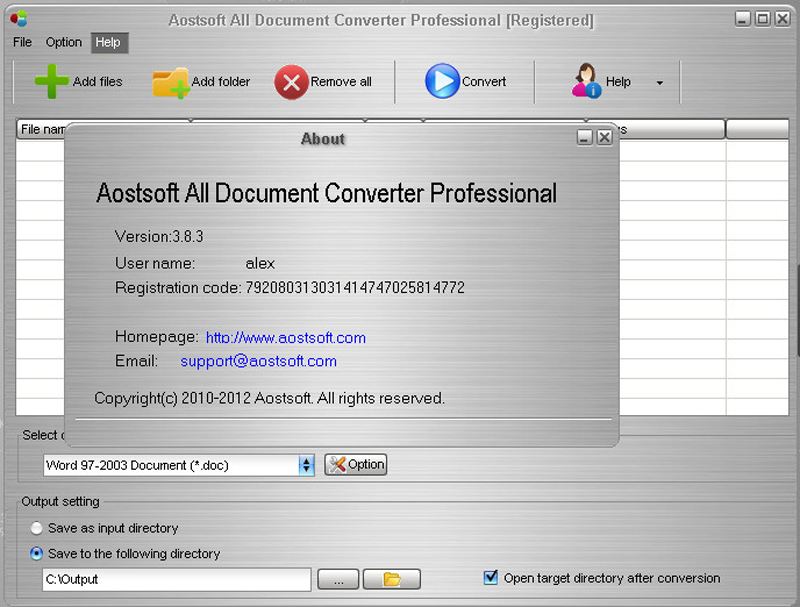Visit the http://www.aostsoft.com homepage link
Screen dimensions: 800x607
285,338
